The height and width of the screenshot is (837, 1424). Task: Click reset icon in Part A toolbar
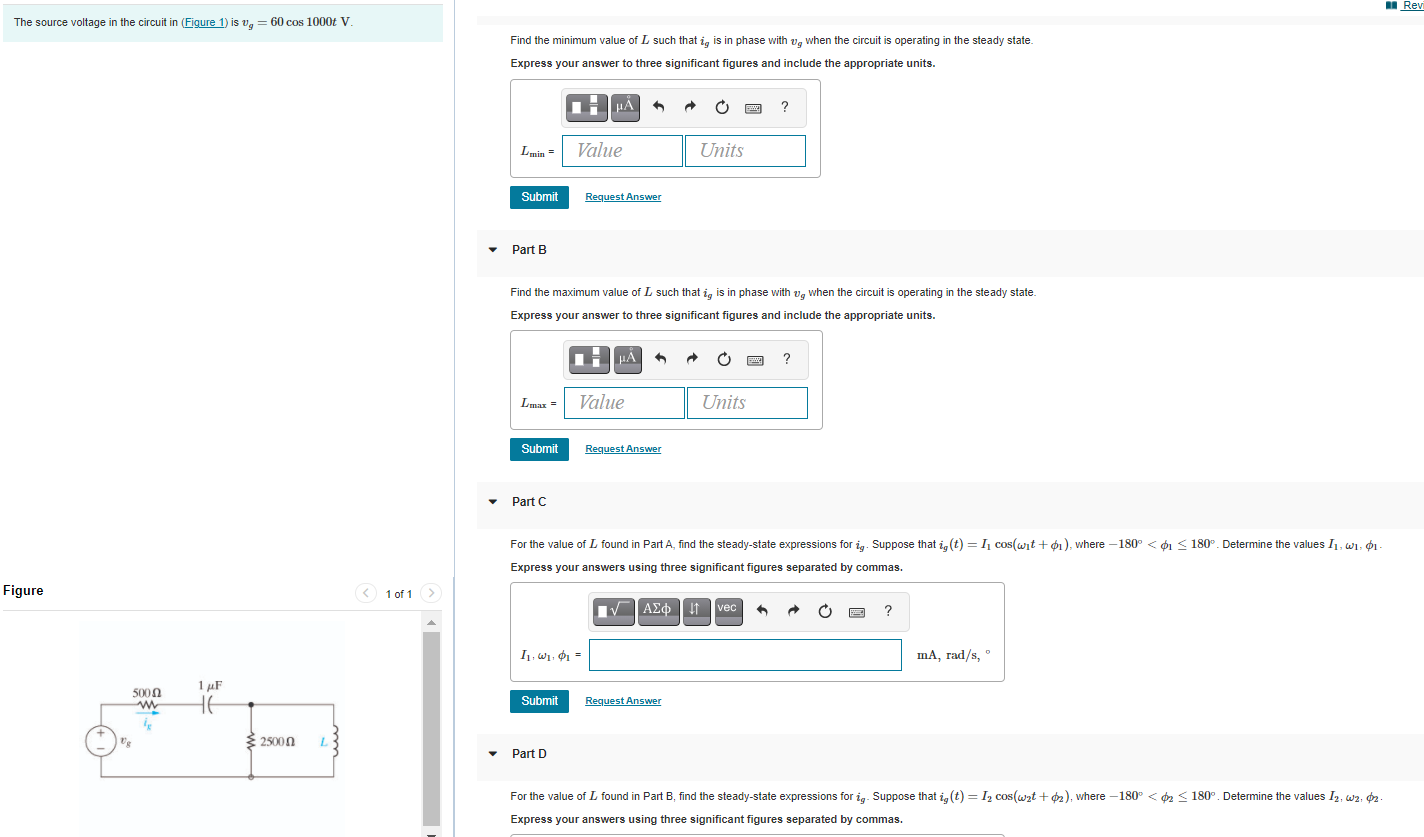(723, 107)
